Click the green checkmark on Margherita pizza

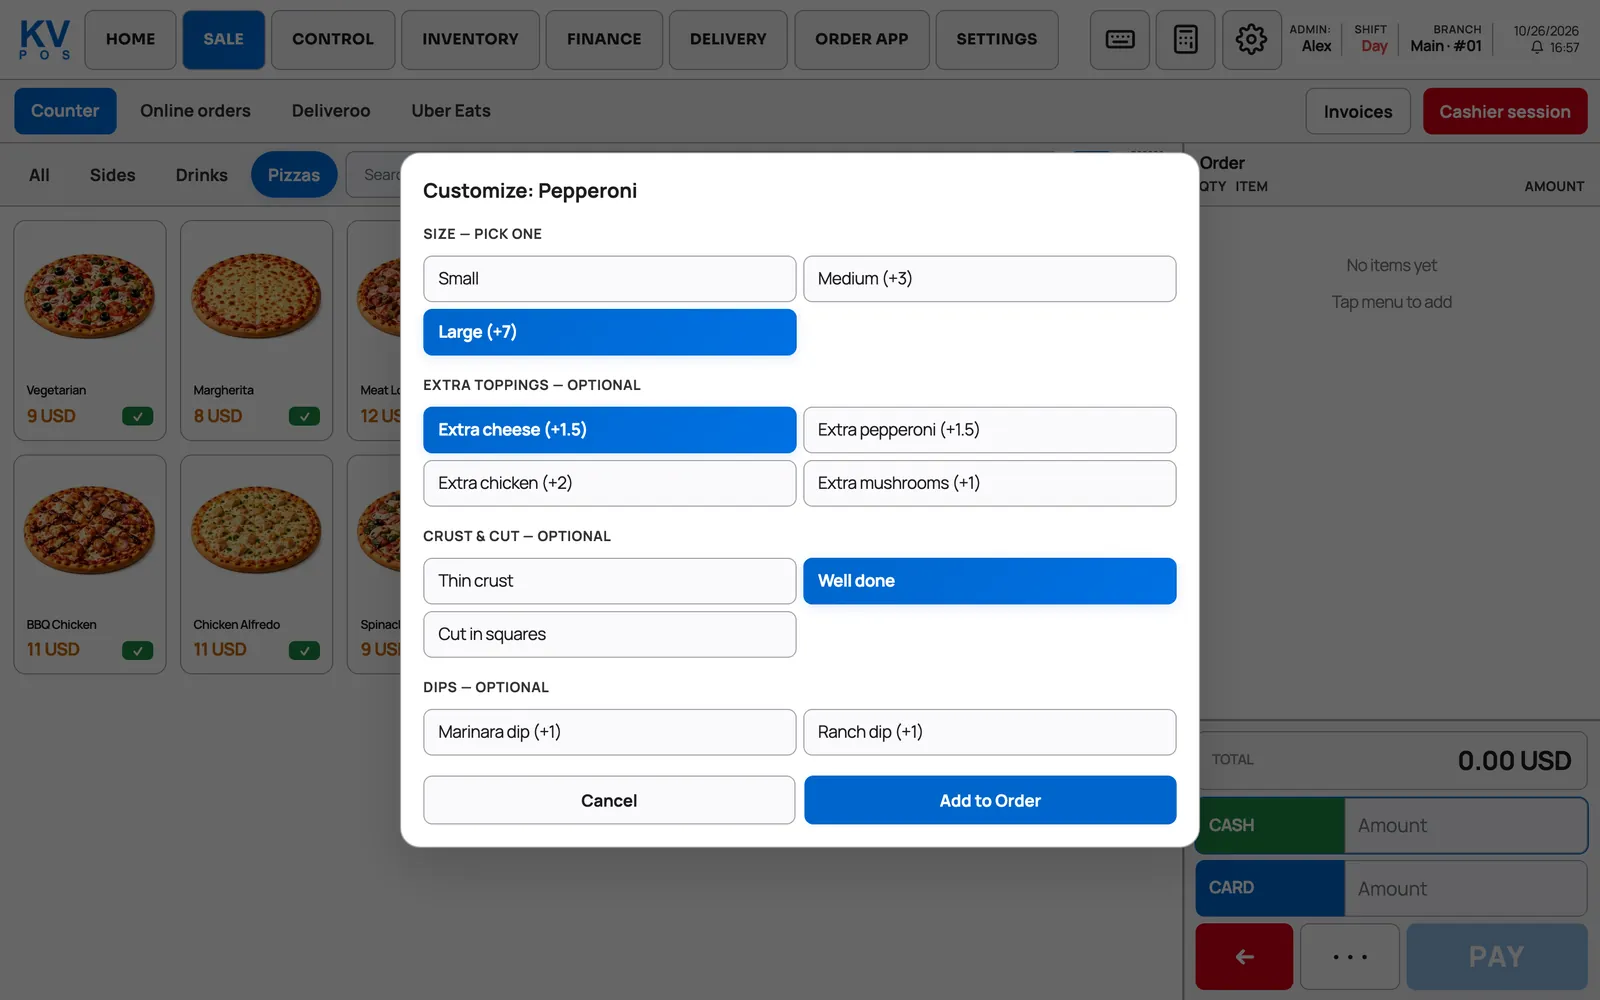pos(304,416)
